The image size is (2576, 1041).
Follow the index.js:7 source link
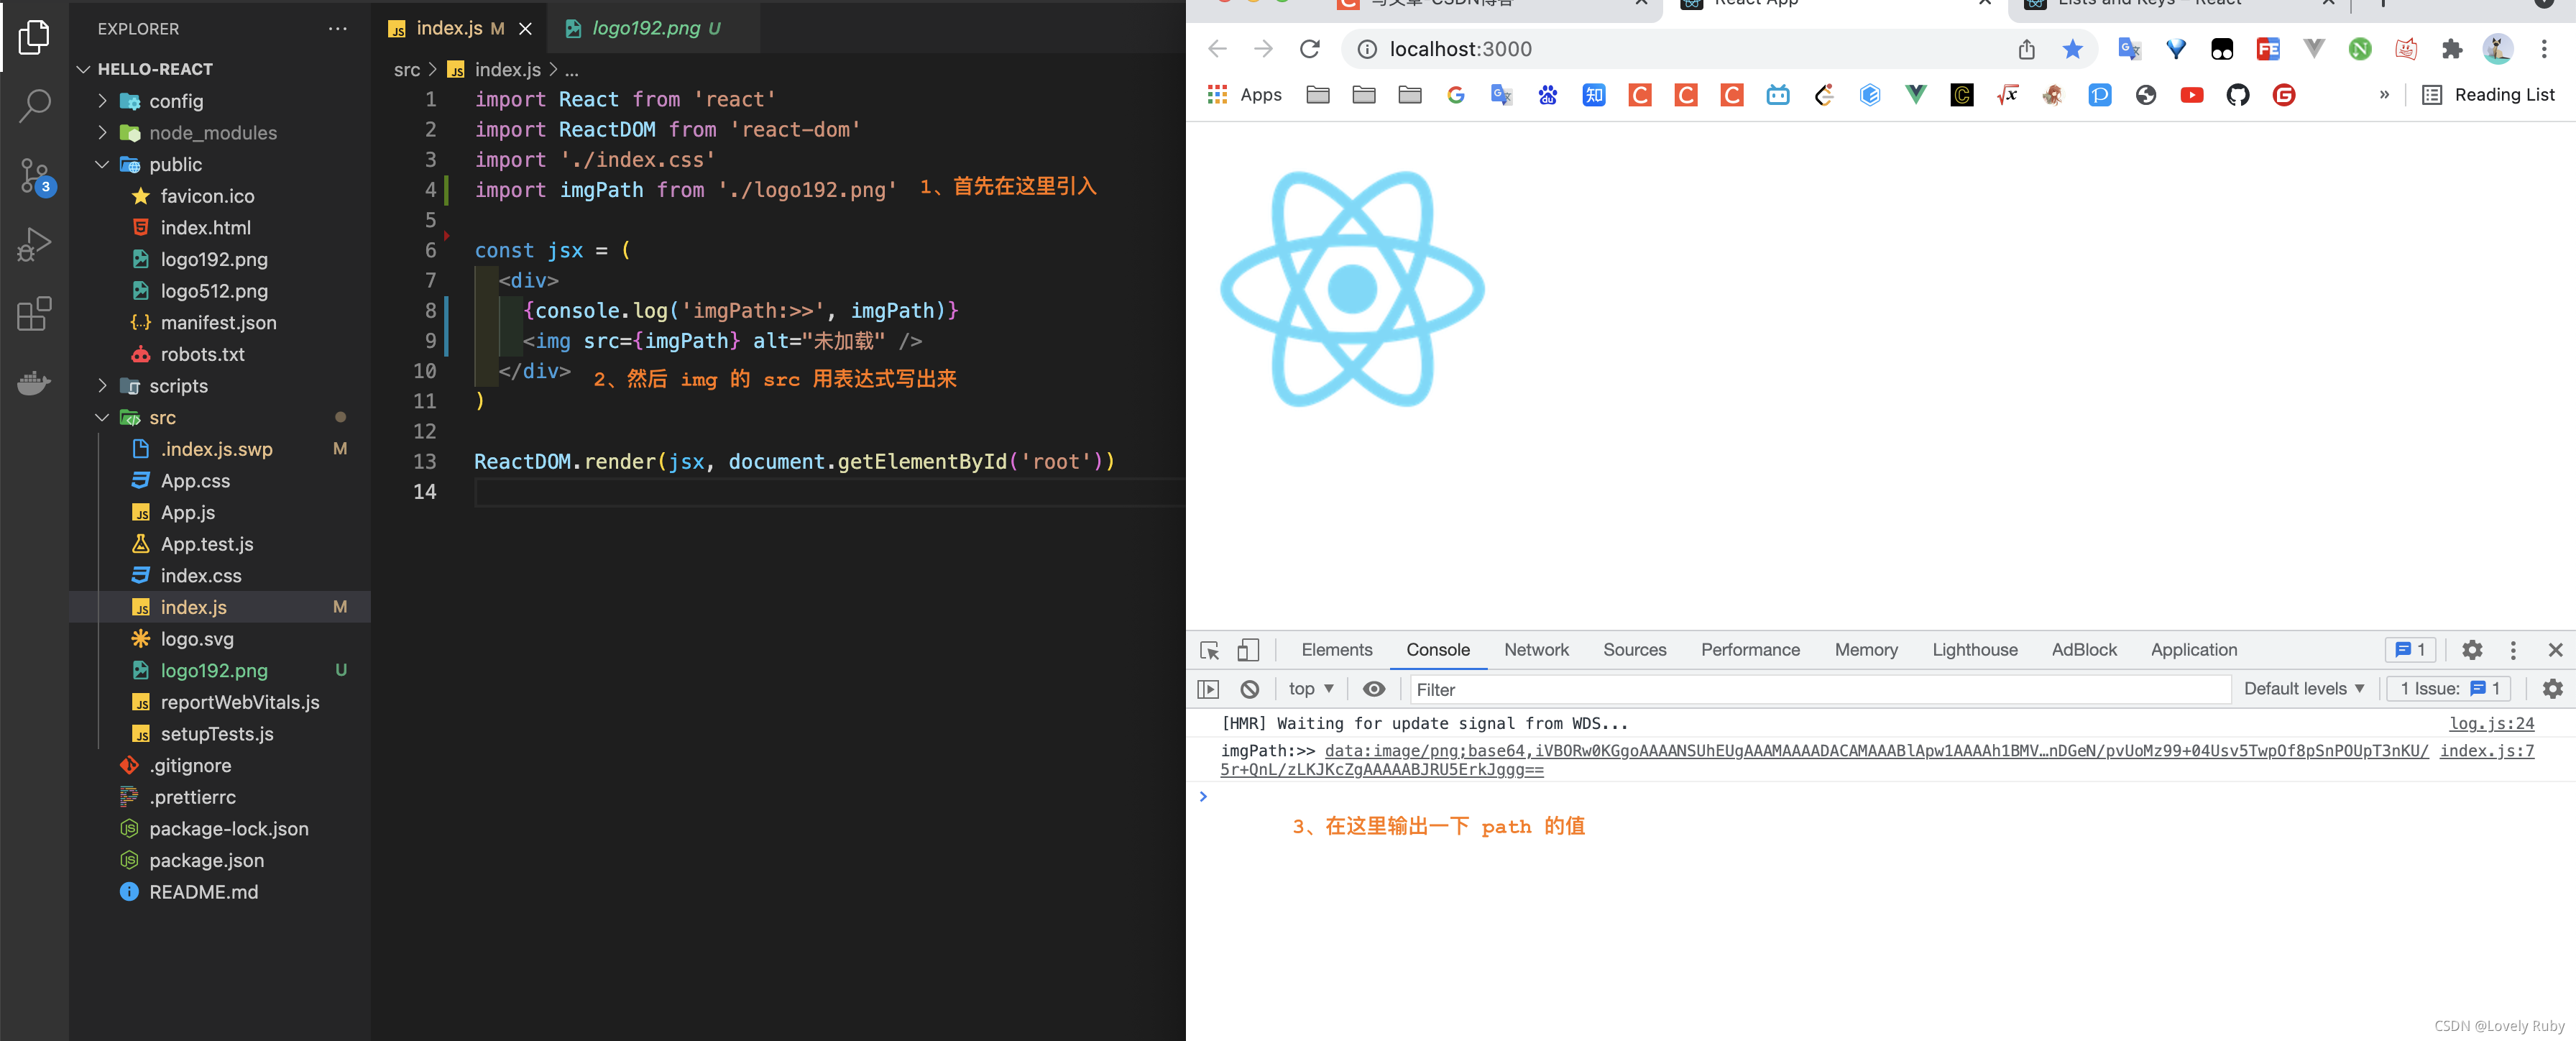pos(2486,751)
